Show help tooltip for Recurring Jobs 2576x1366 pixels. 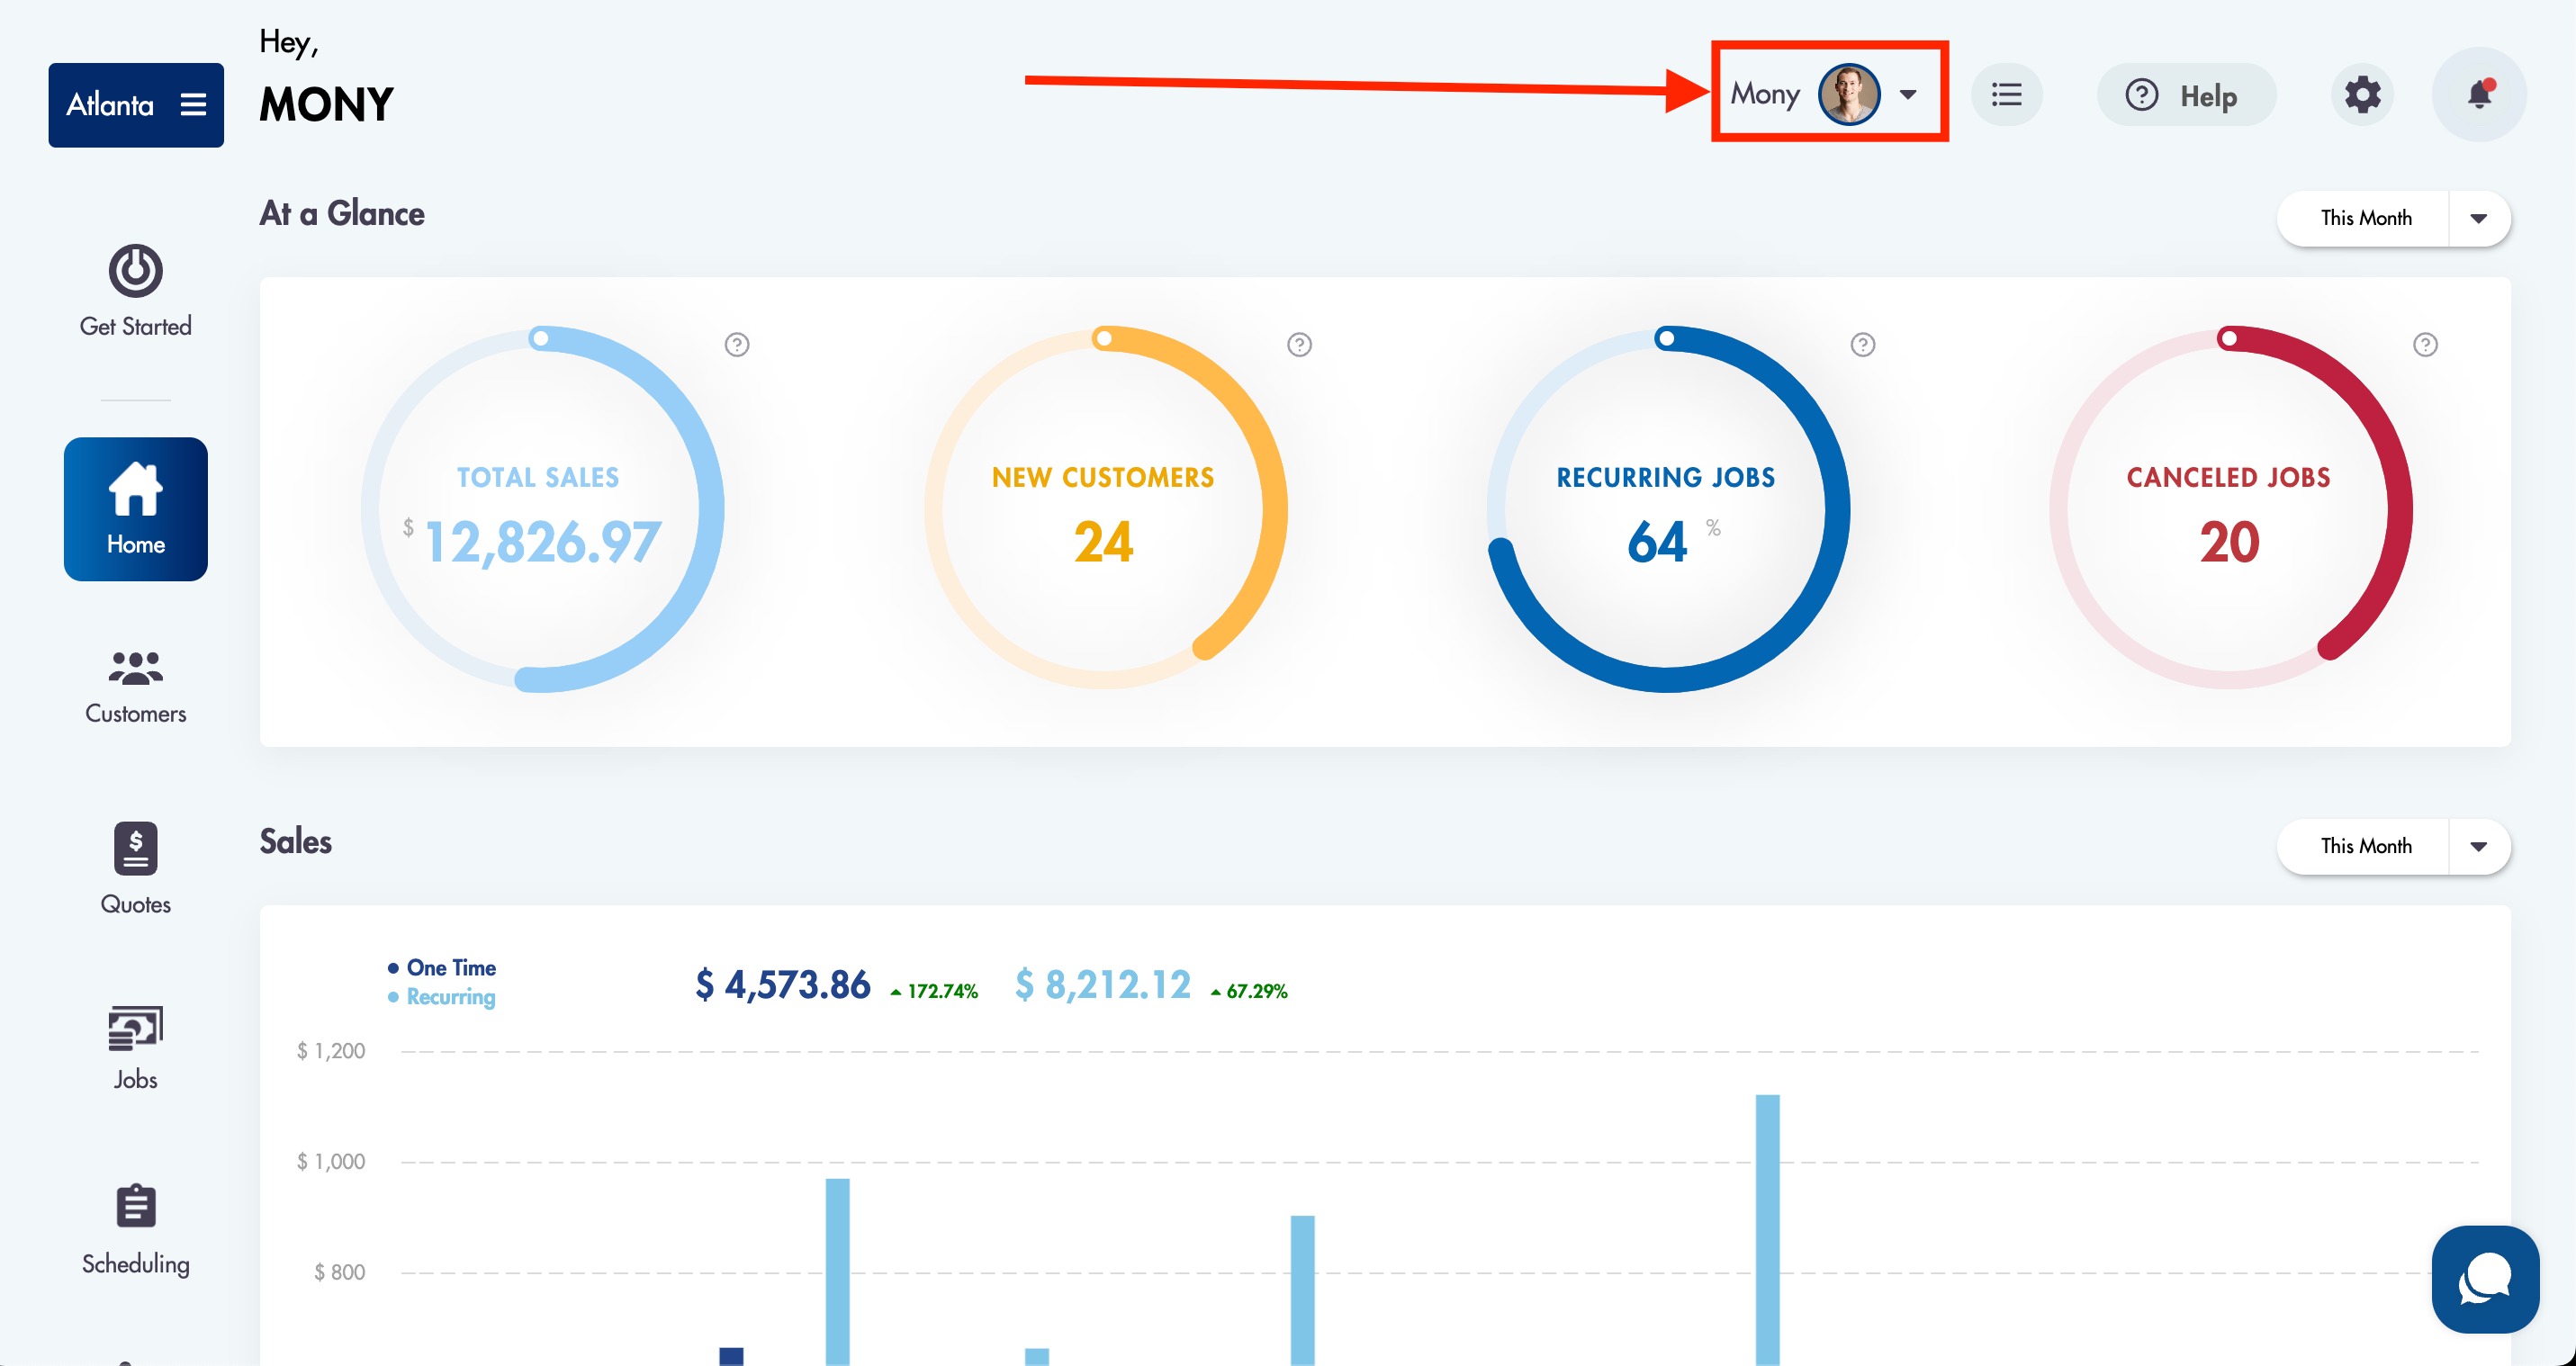point(1862,345)
